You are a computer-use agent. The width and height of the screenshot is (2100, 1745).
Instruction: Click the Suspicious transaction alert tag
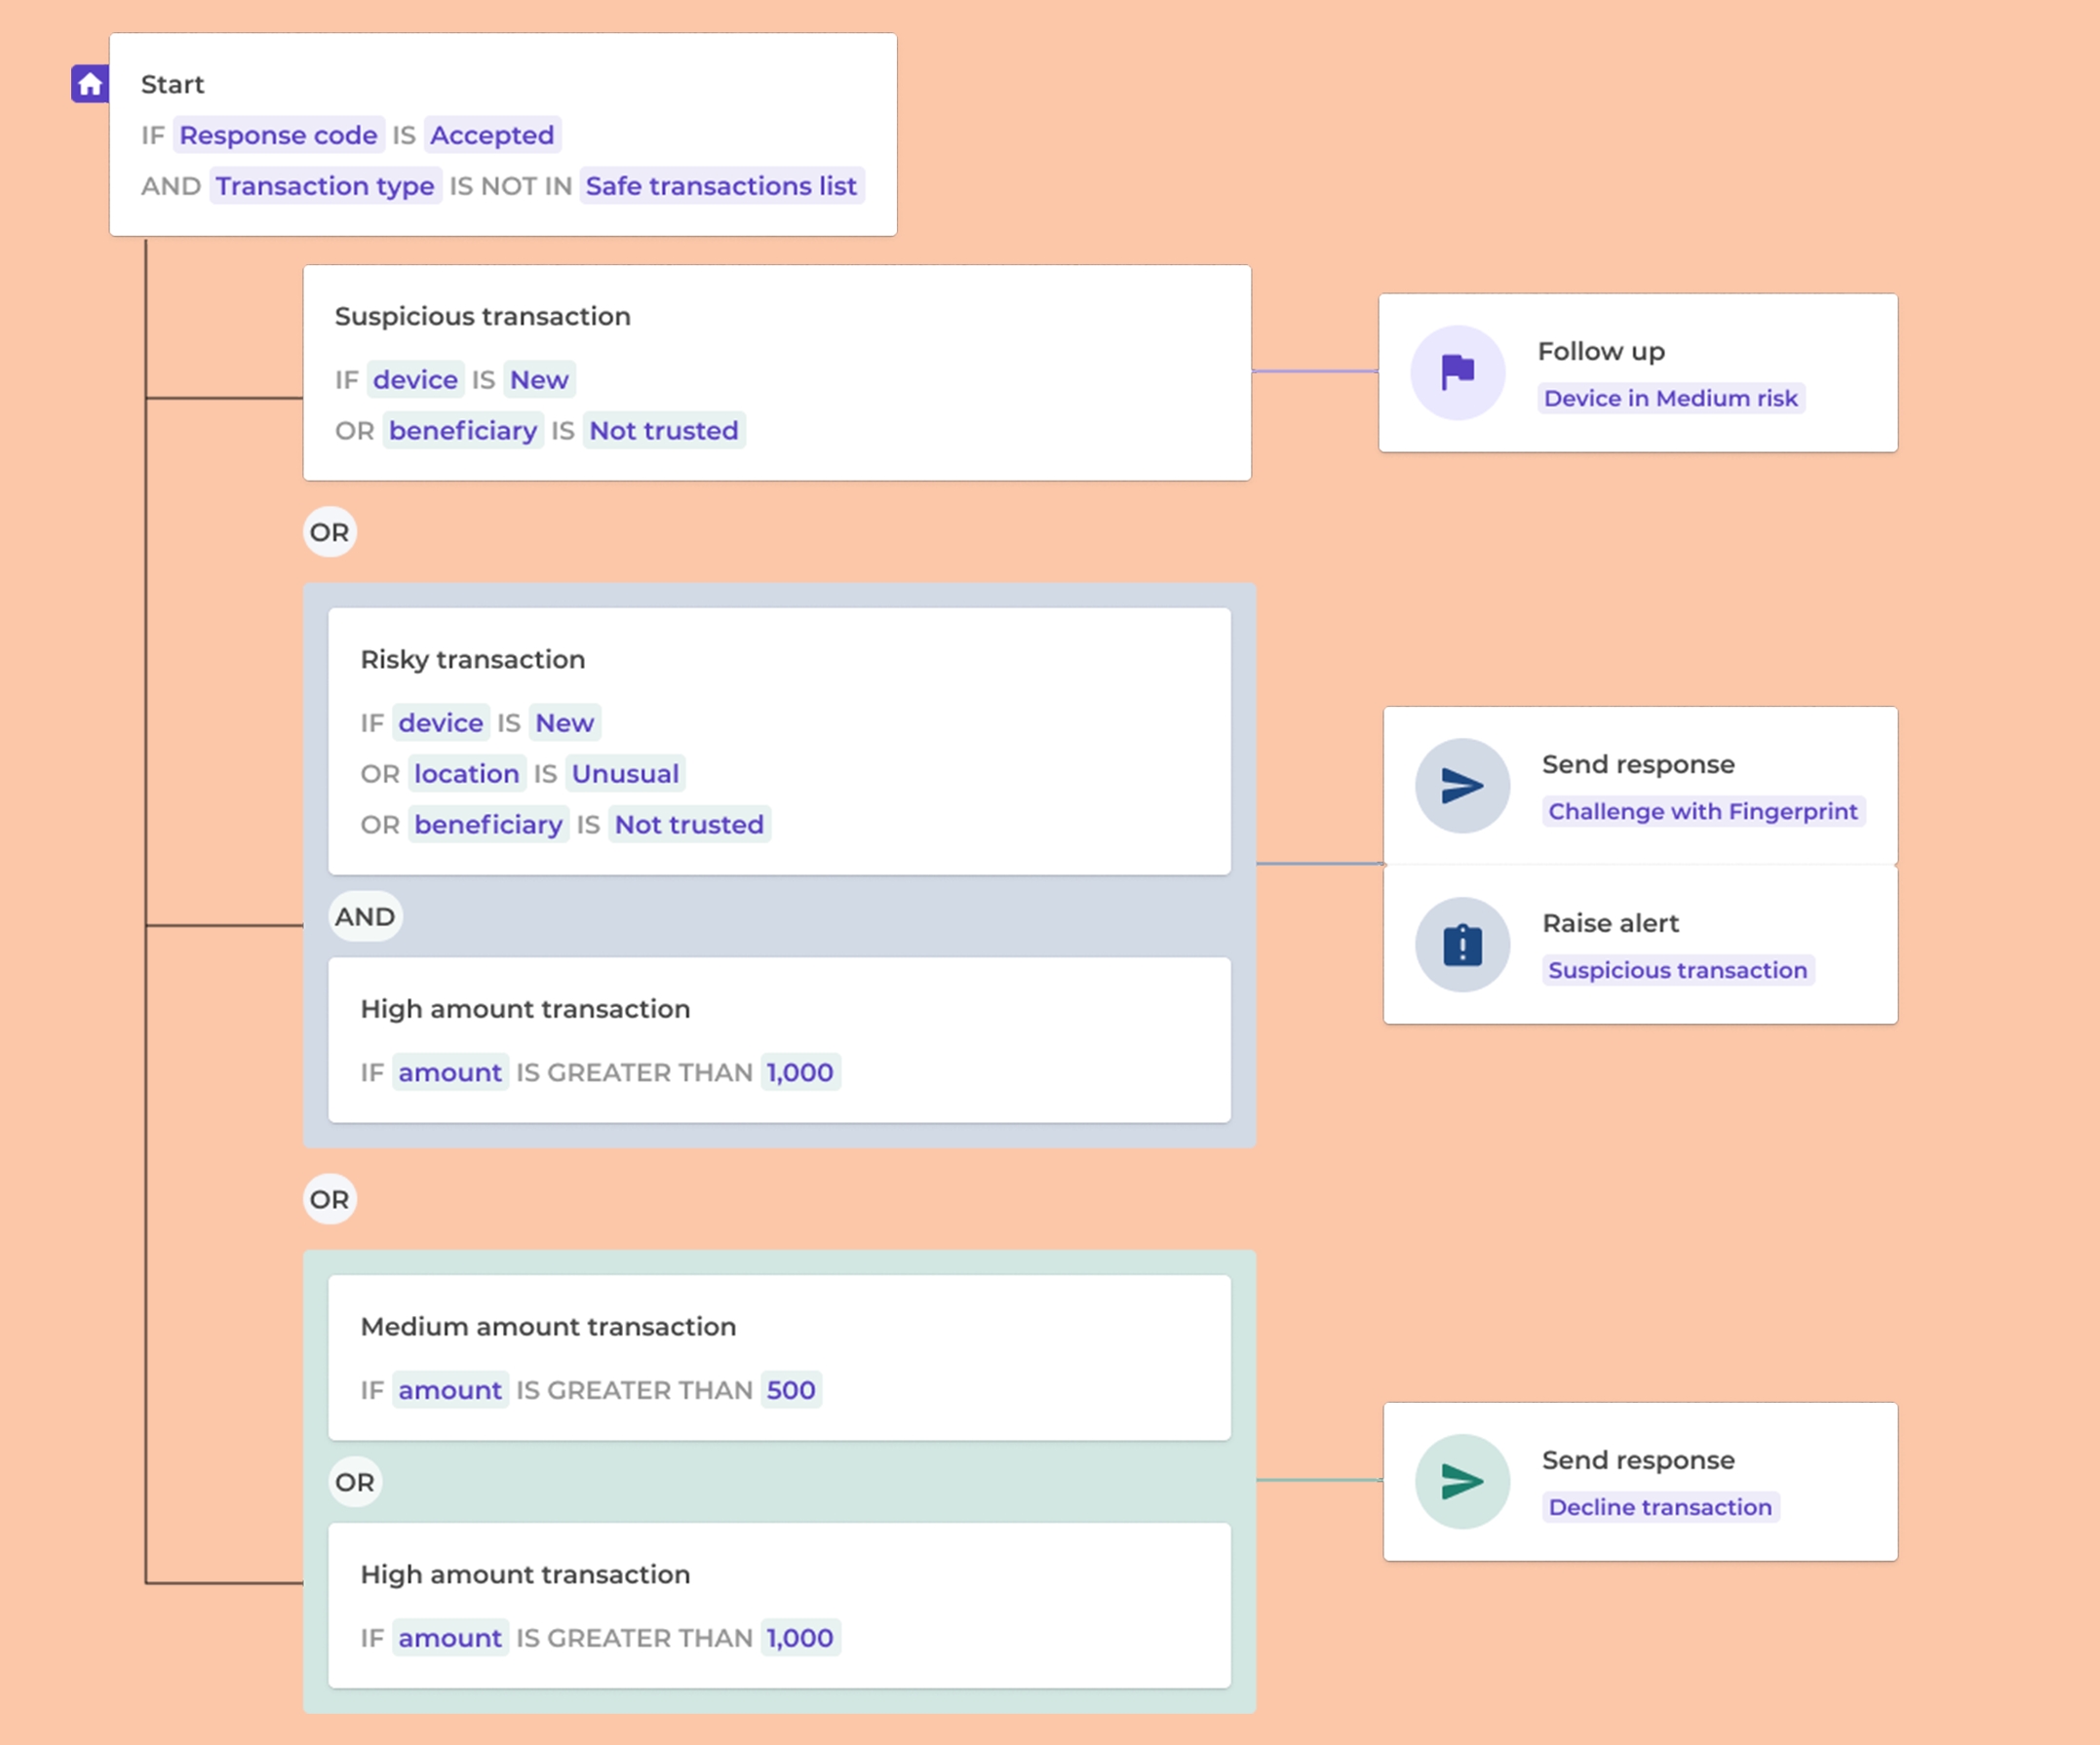pyautogui.click(x=1677, y=970)
